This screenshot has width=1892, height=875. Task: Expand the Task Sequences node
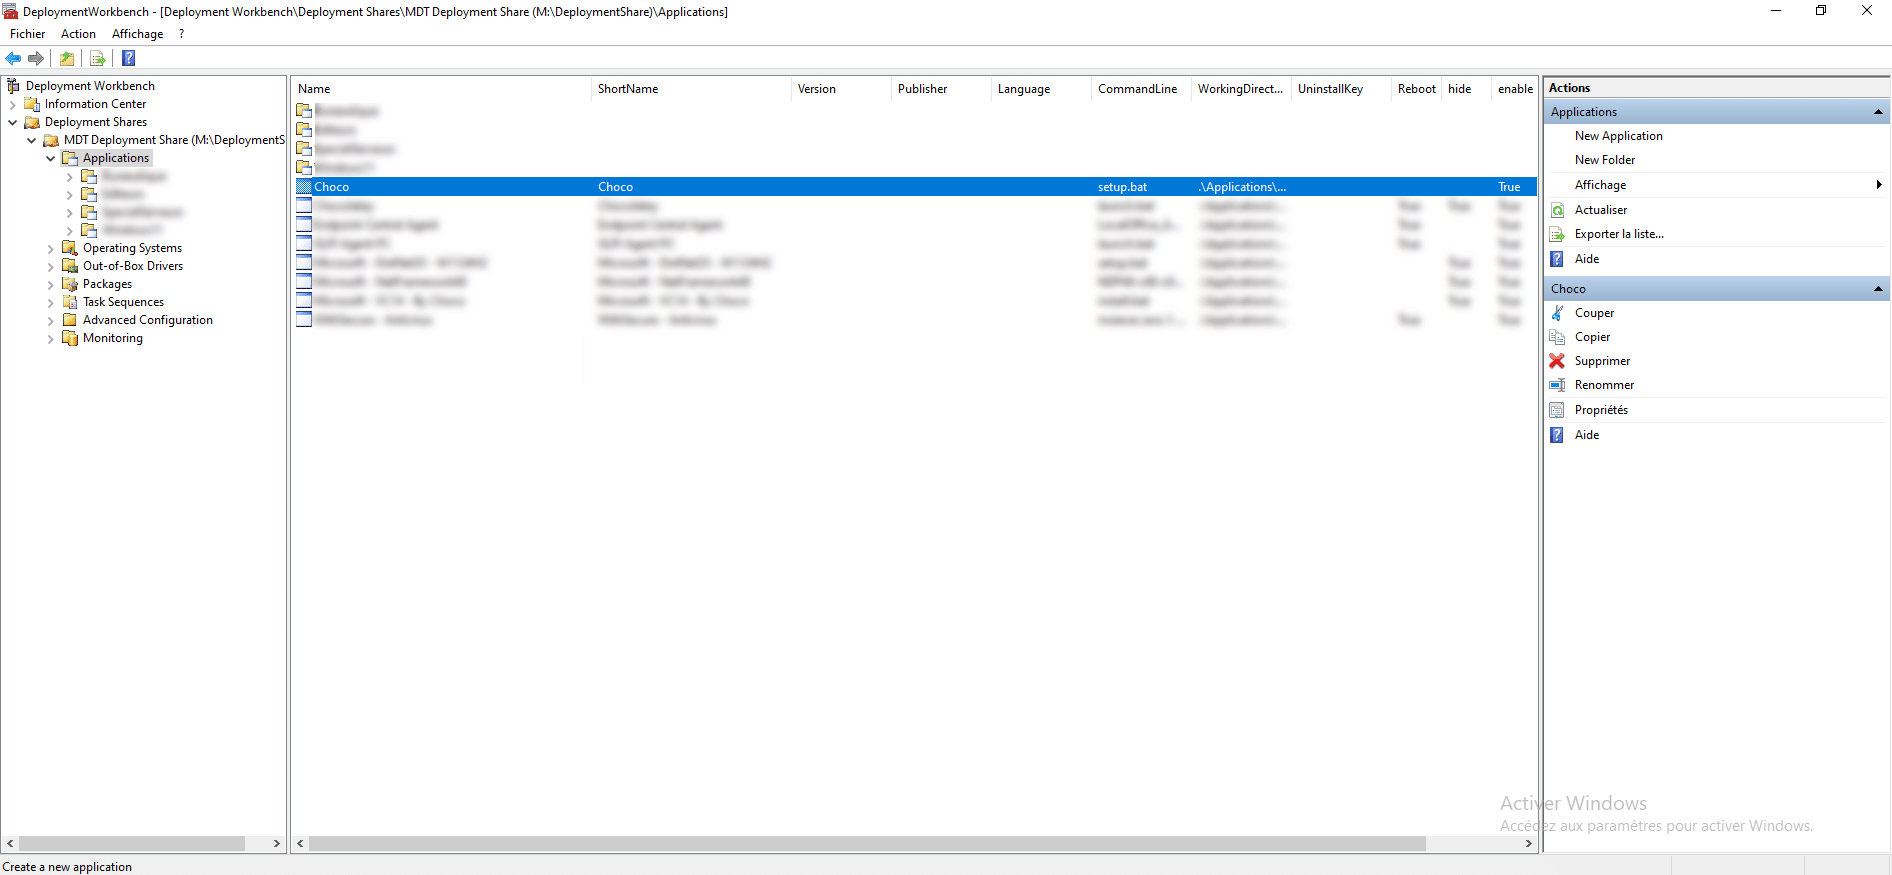click(x=51, y=303)
